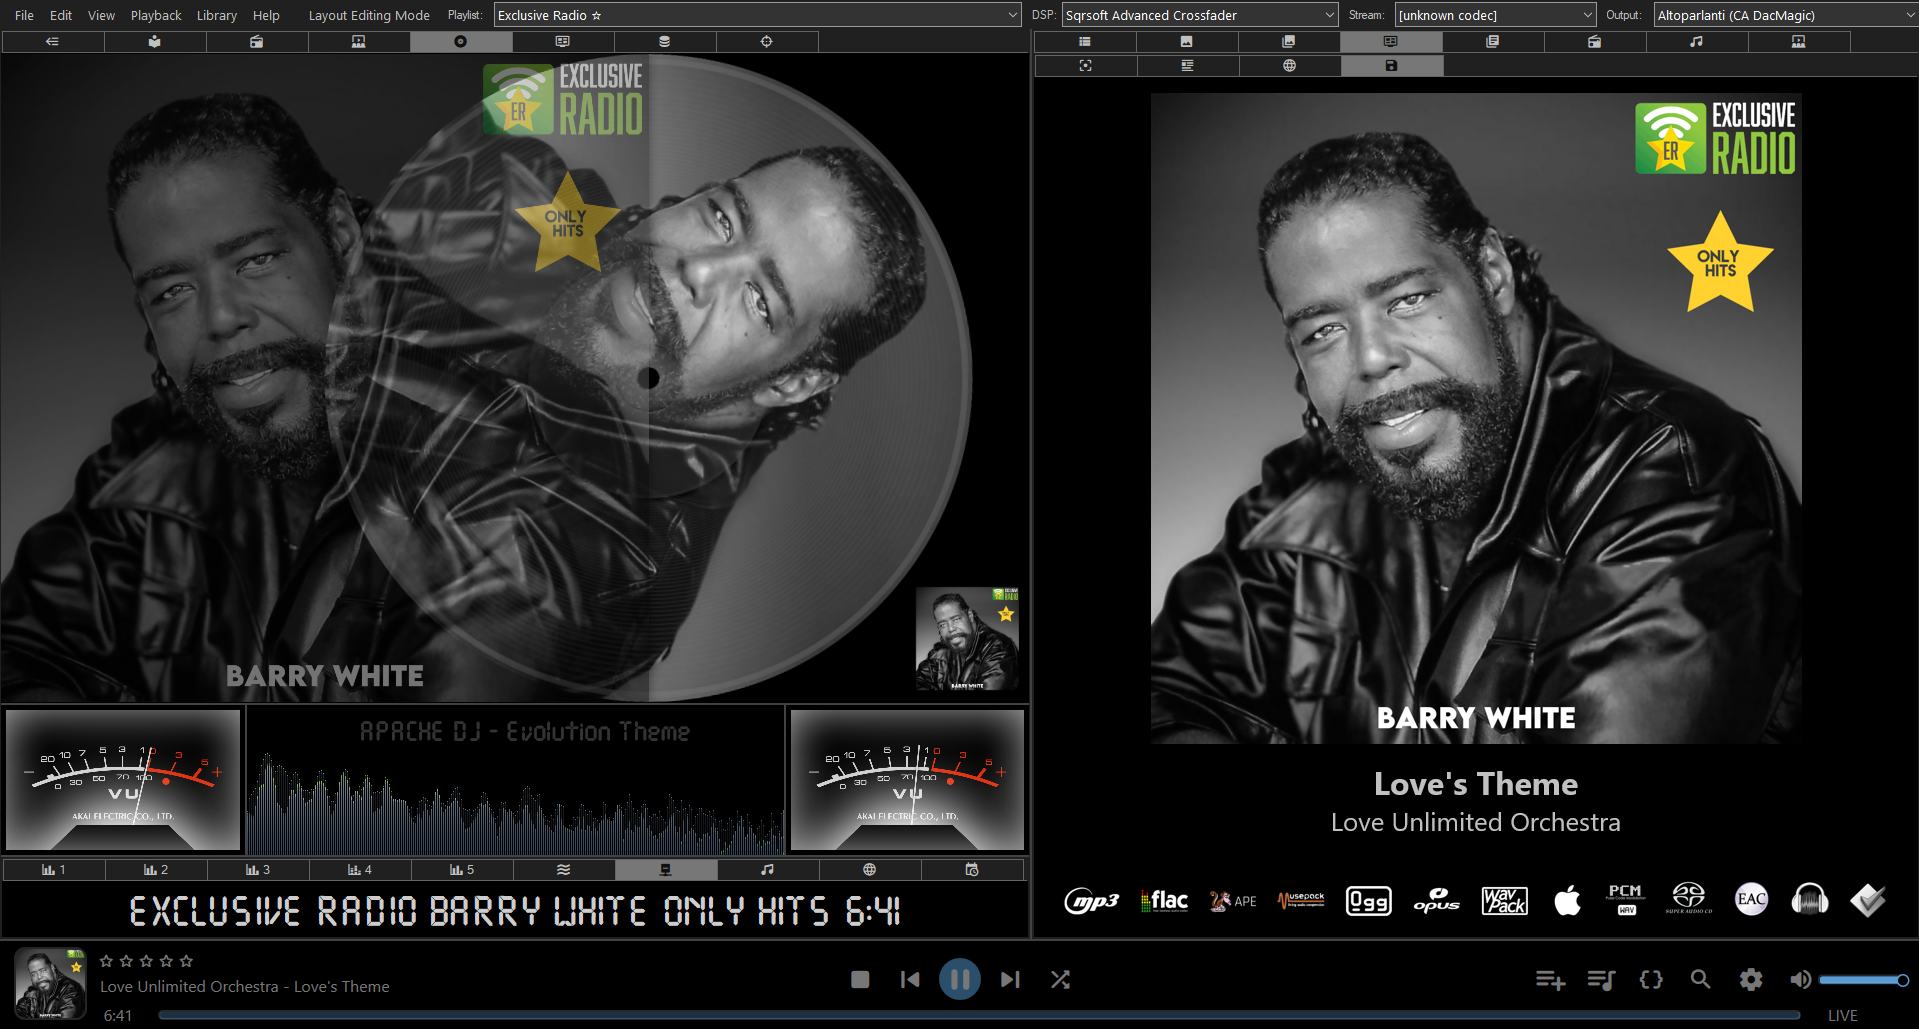This screenshot has width=1919, height=1029.
Task: Rate the track one star
Action: pos(106,961)
